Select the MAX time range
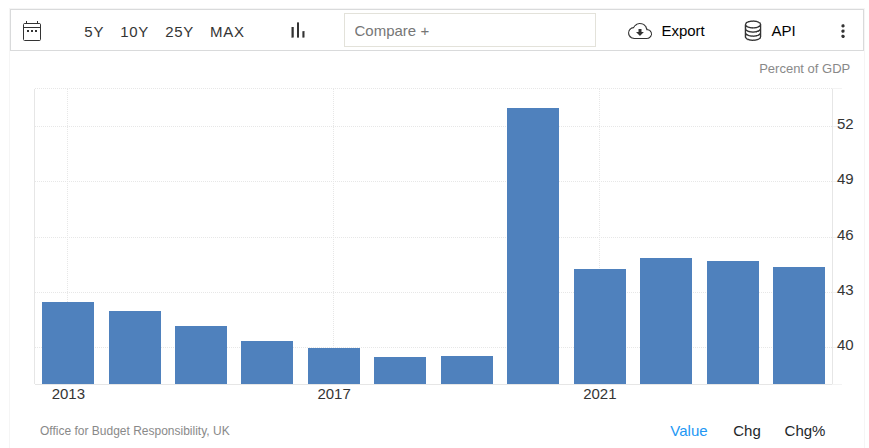Screen dimensions: 869x448 227,32
